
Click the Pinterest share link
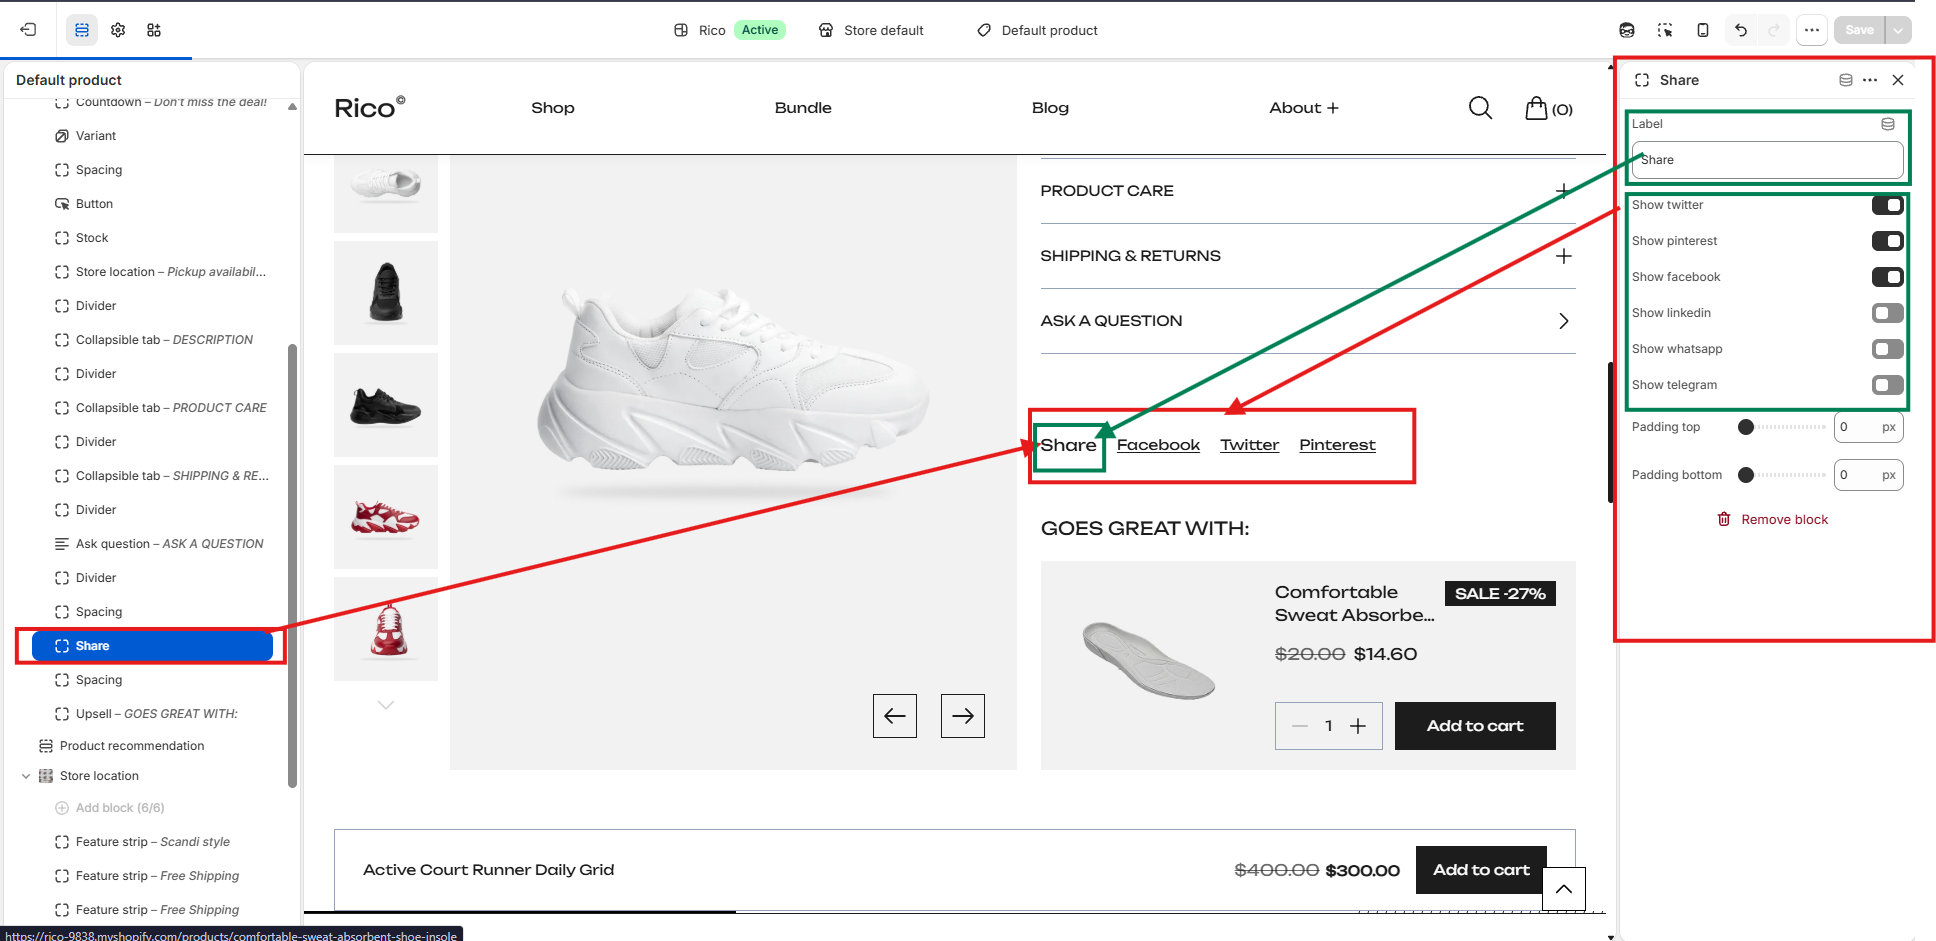tap(1337, 445)
